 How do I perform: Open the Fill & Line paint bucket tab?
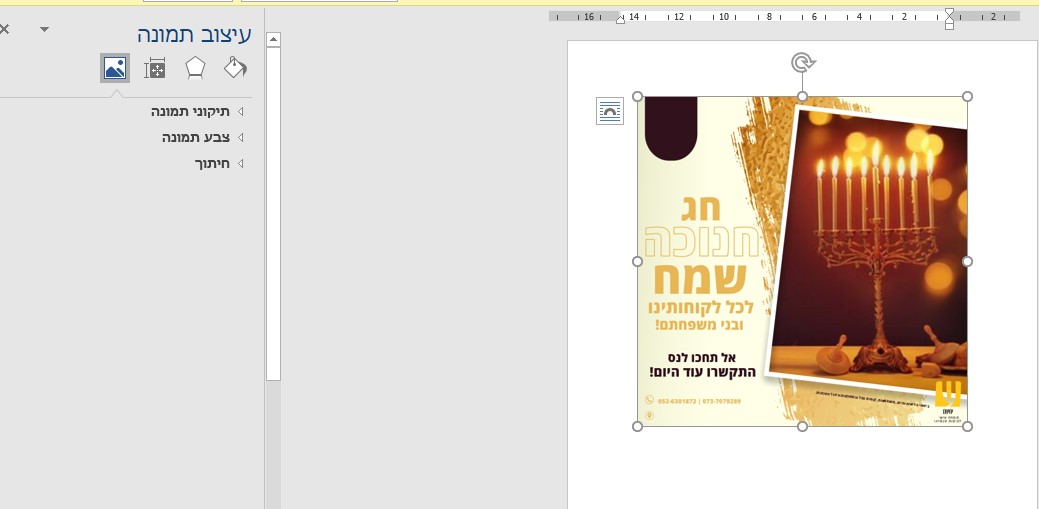(235, 68)
